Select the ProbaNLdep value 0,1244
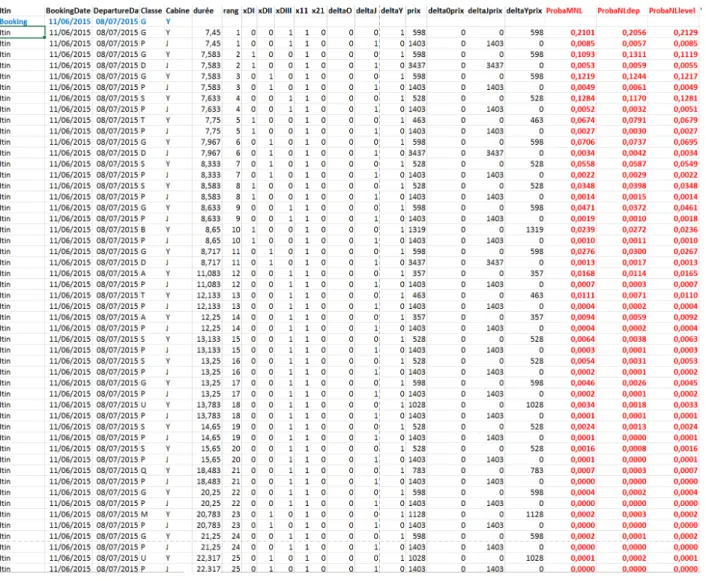The height and width of the screenshot is (581, 706). 634,76
